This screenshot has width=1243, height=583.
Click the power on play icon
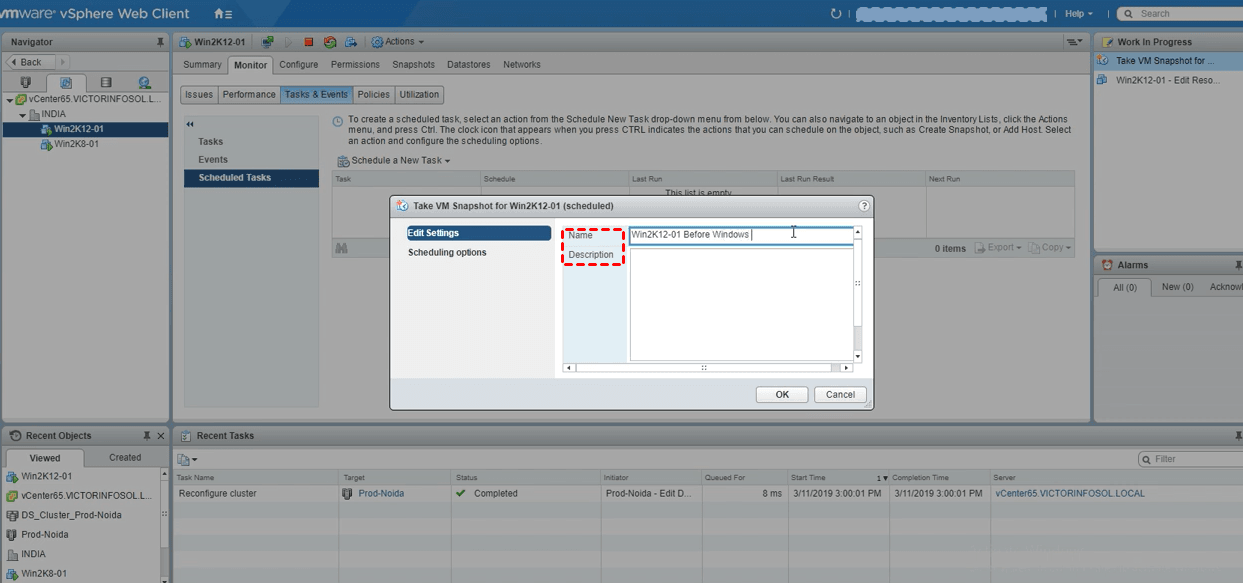[x=289, y=42]
